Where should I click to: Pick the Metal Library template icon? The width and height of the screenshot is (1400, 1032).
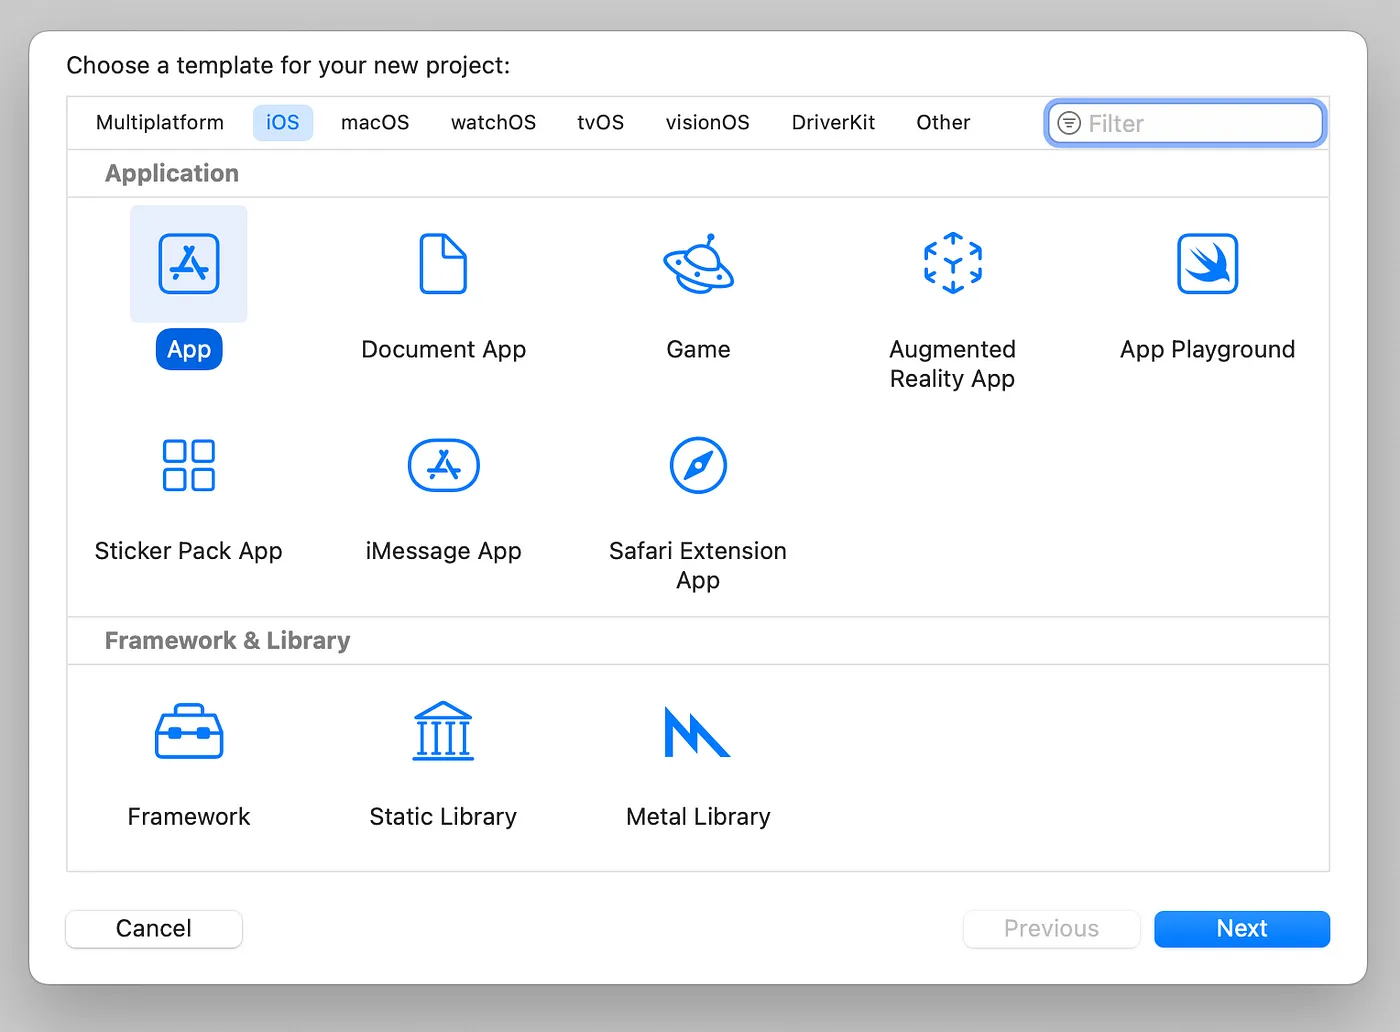pyautogui.click(x=698, y=732)
